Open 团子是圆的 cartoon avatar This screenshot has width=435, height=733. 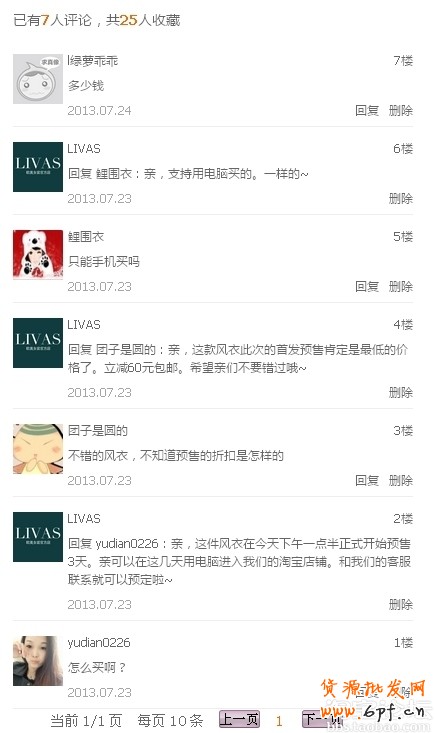pyautogui.click(x=38, y=449)
